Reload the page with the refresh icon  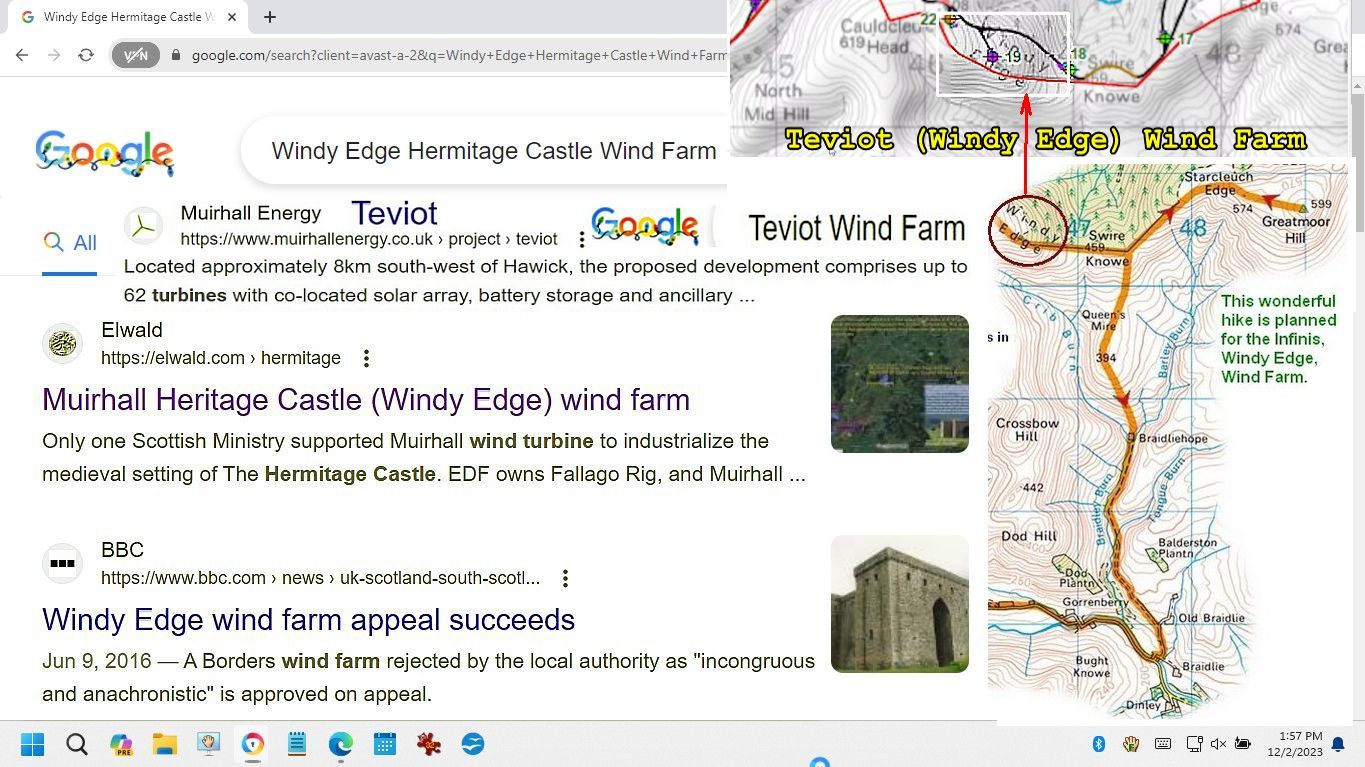click(86, 55)
